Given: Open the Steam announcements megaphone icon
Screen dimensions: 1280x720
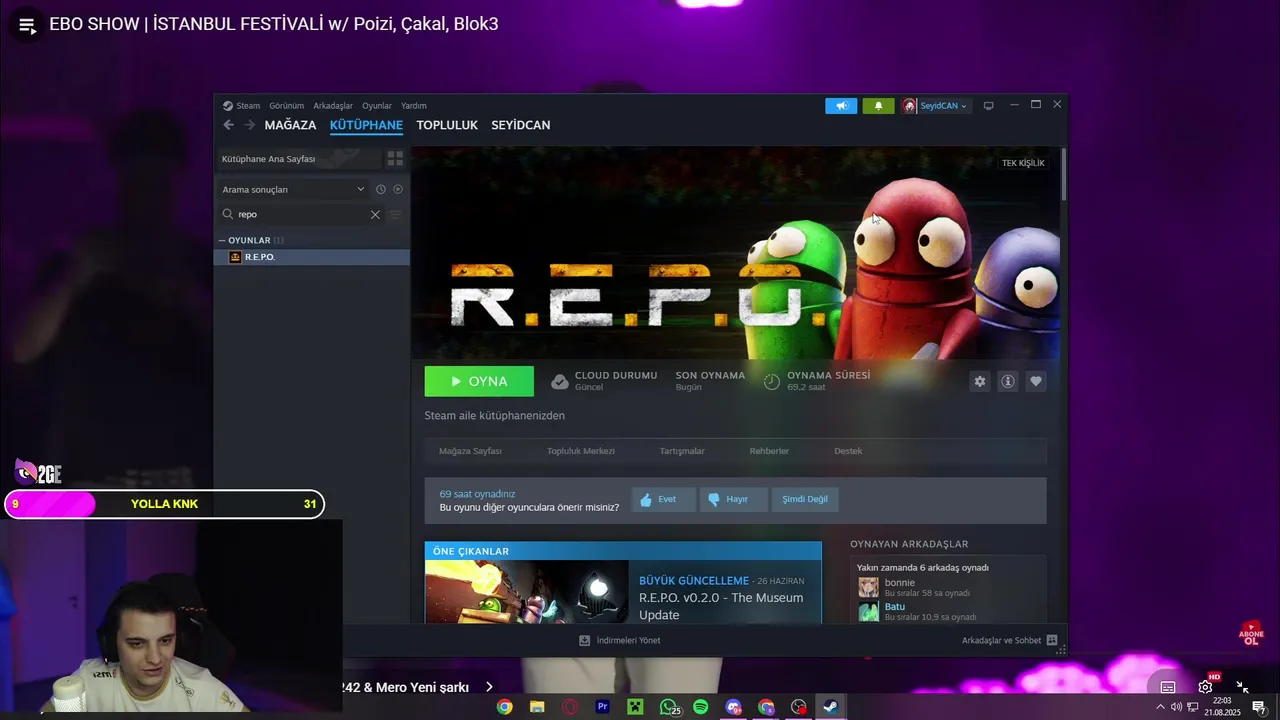Looking at the screenshot, I should pyautogui.click(x=841, y=106).
